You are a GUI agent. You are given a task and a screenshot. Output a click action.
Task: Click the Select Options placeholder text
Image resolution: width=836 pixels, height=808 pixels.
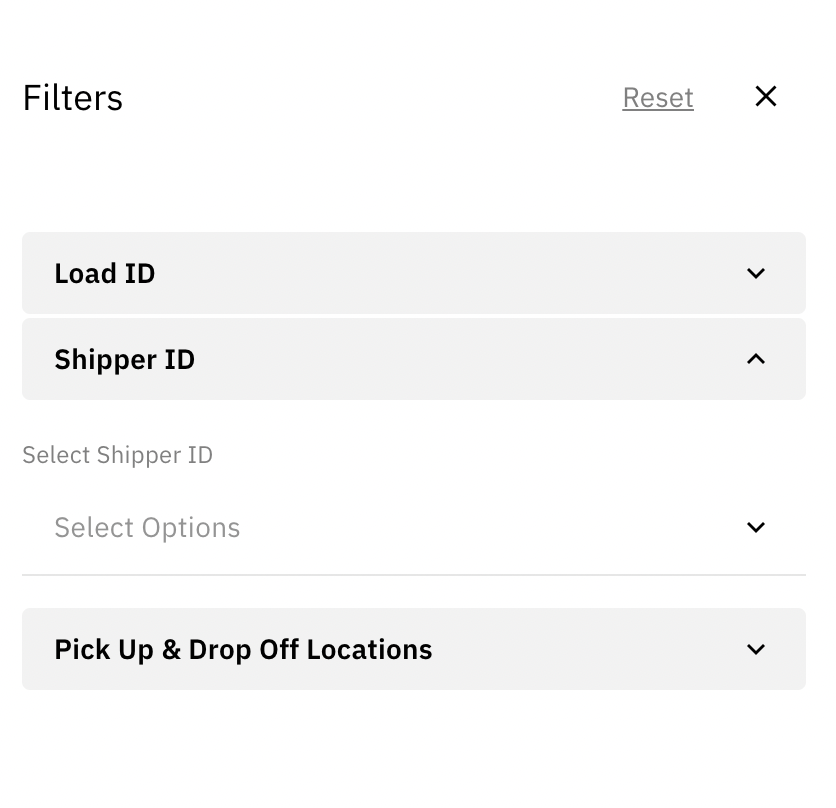[147, 527]
